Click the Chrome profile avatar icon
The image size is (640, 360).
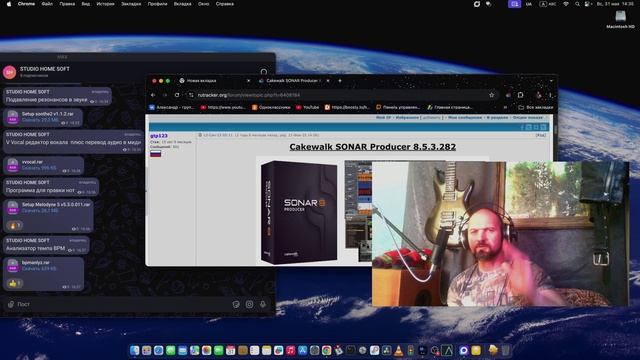(x=539, y=95)
